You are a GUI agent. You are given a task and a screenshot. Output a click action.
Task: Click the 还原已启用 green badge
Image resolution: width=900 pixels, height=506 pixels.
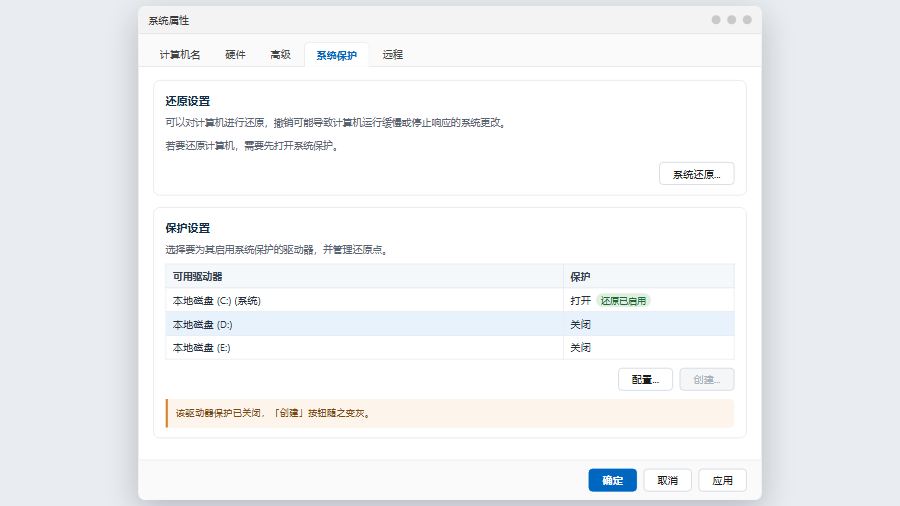[623, 301]
